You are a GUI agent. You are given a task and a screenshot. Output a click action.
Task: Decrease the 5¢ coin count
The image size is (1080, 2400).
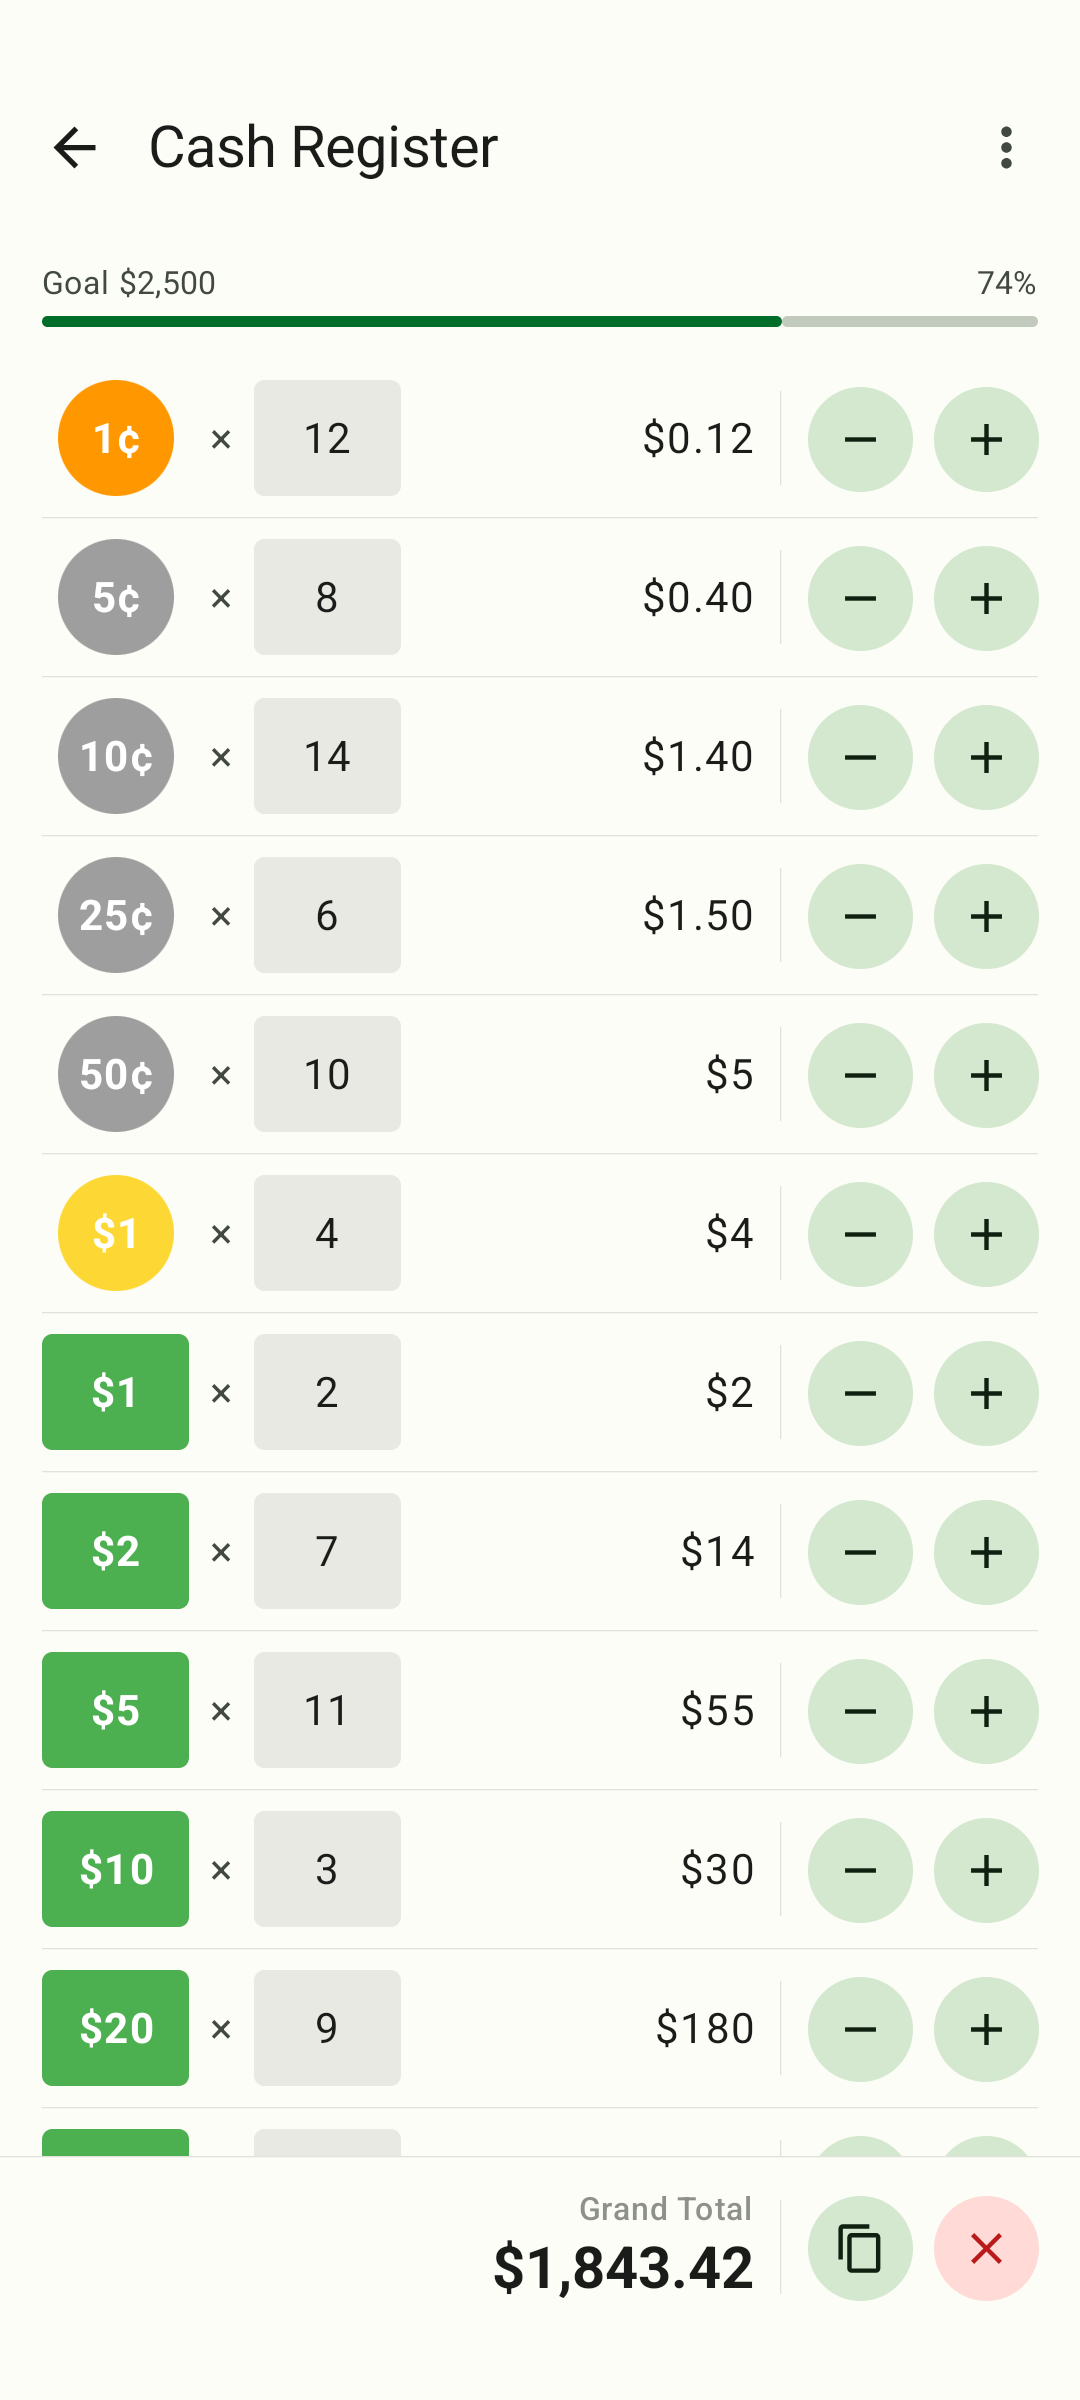pos(860,598)
